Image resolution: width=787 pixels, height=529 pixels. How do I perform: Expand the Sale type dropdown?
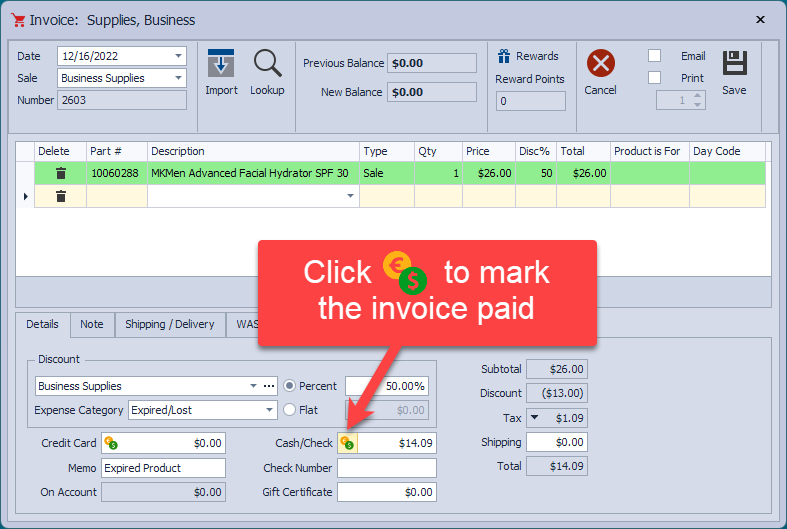click(x=178, y=78)
